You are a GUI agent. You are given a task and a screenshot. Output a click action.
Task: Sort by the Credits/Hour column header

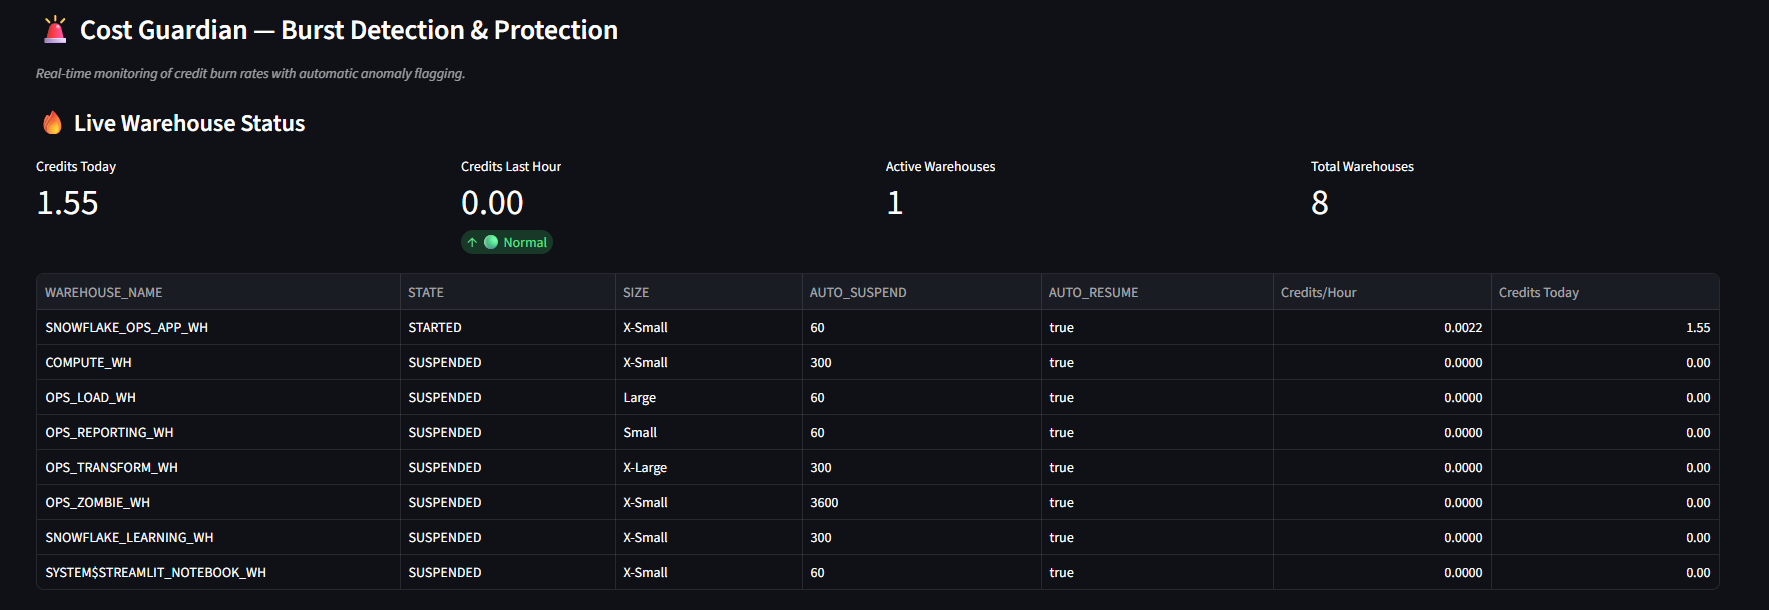pyautogui.click(x=1318, y=293)
